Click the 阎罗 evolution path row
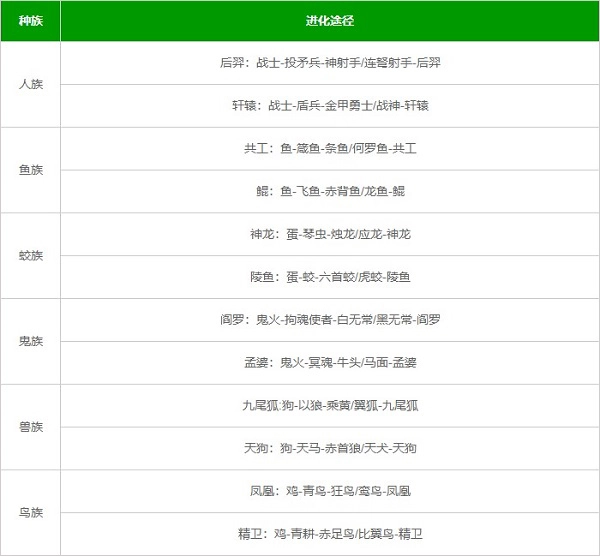 (329, 320)
